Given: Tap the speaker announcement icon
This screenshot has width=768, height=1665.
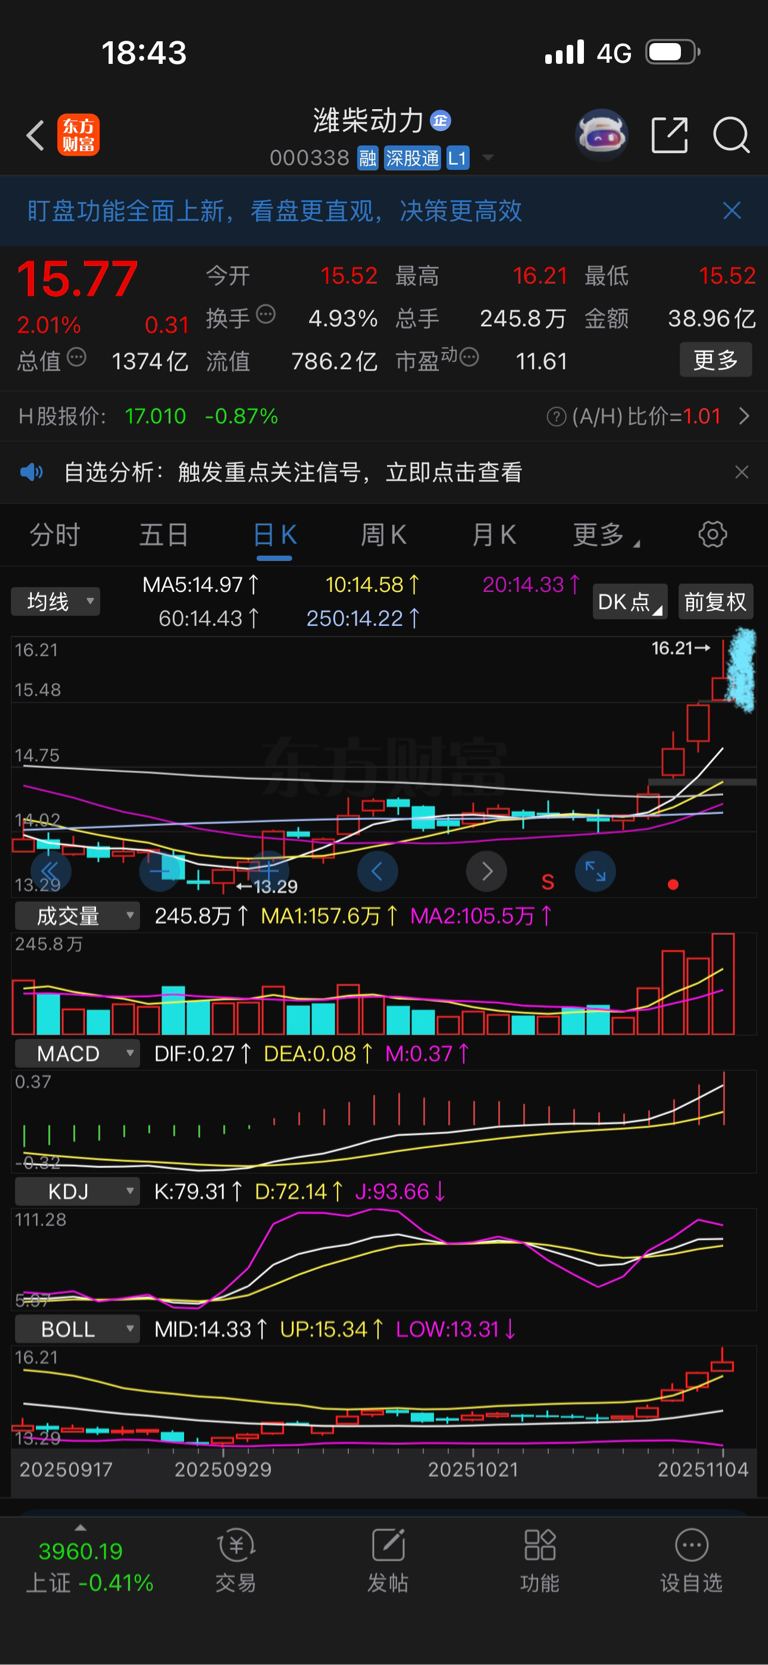Looking at the screenshot, I should click(x=32, y=472).
